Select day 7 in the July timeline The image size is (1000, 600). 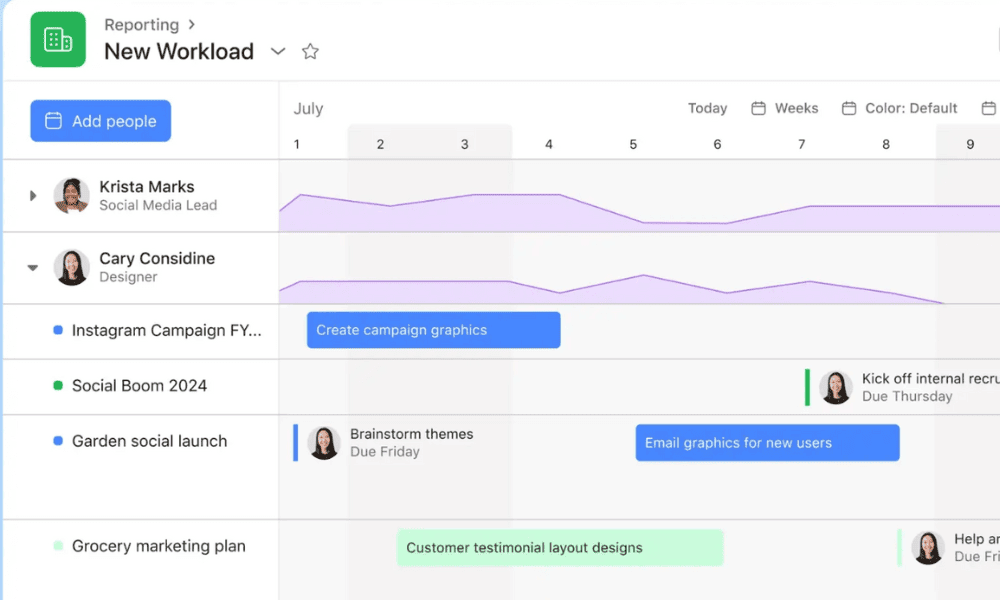tap(801, 145)
